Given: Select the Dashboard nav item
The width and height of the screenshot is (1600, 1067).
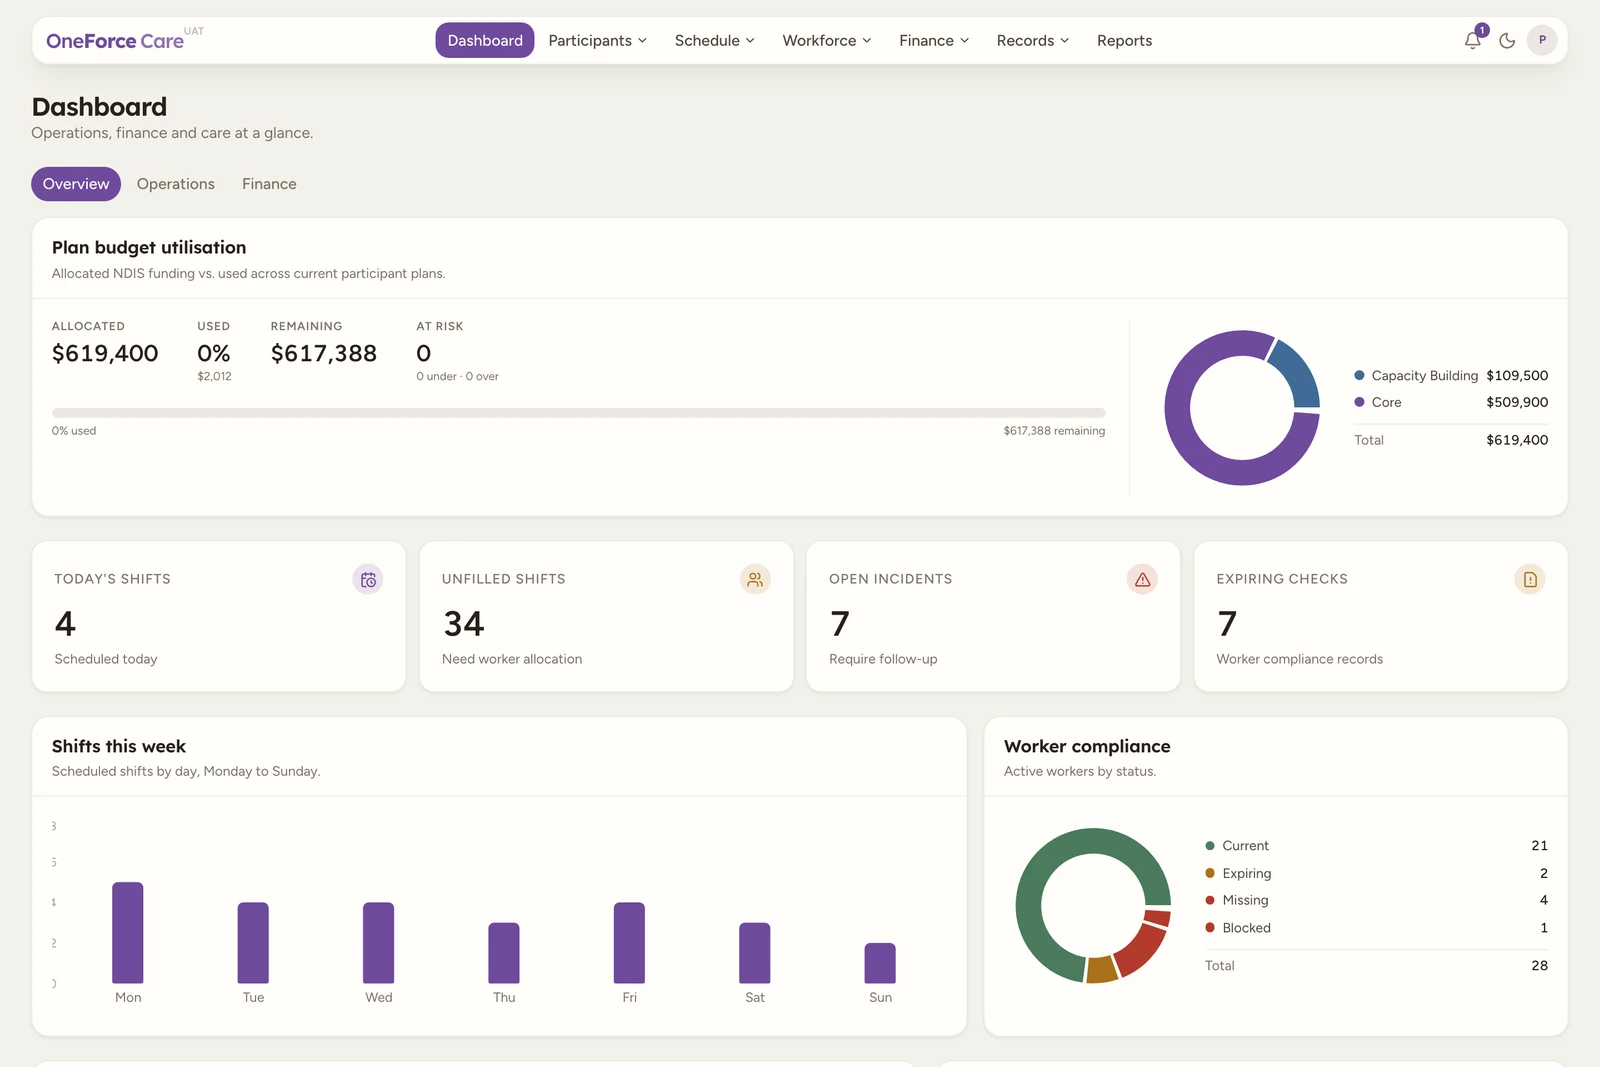Looking at the screenshot, I should (485, 40).
